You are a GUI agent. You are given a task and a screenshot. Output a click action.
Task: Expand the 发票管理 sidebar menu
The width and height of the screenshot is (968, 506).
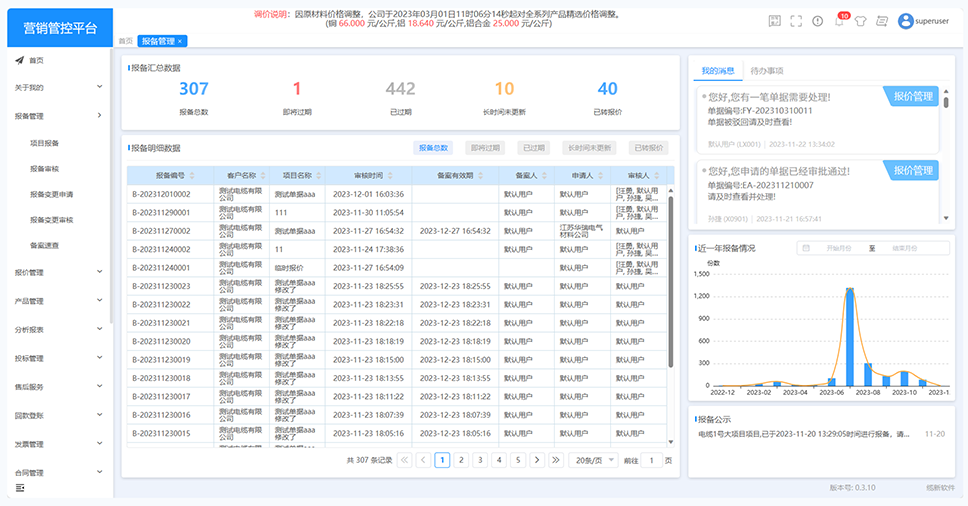[59, 444]
